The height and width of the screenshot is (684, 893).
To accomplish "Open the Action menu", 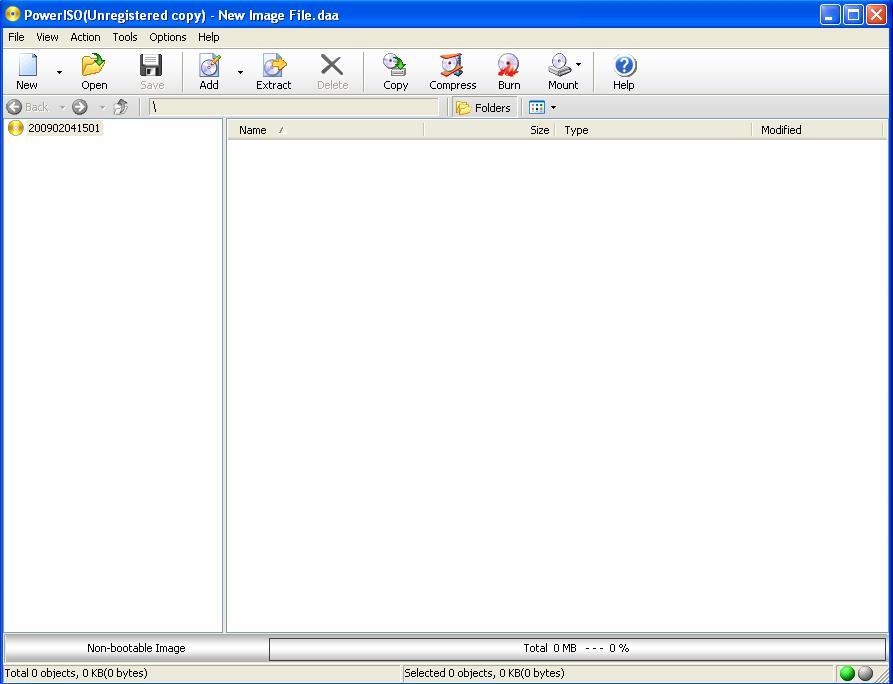I will pos(85,37).
